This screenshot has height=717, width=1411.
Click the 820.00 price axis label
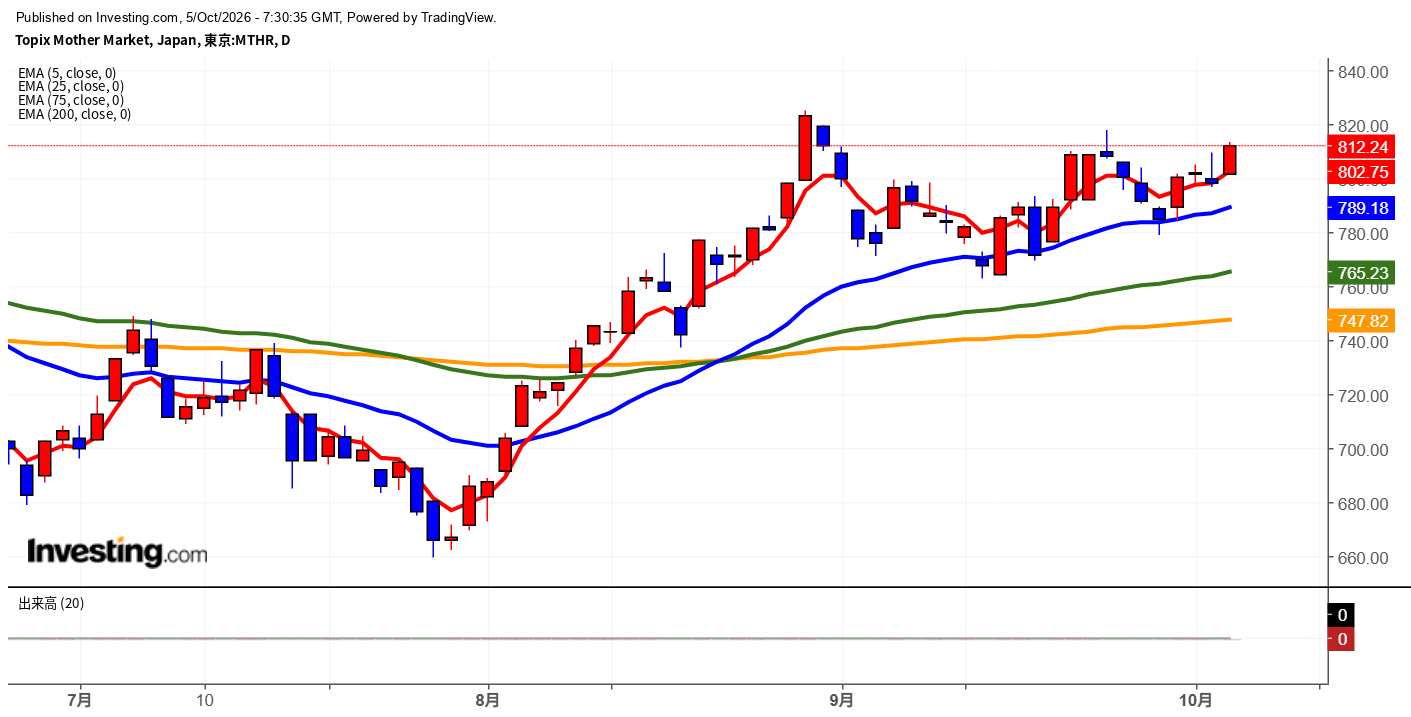coord(1363,126)
